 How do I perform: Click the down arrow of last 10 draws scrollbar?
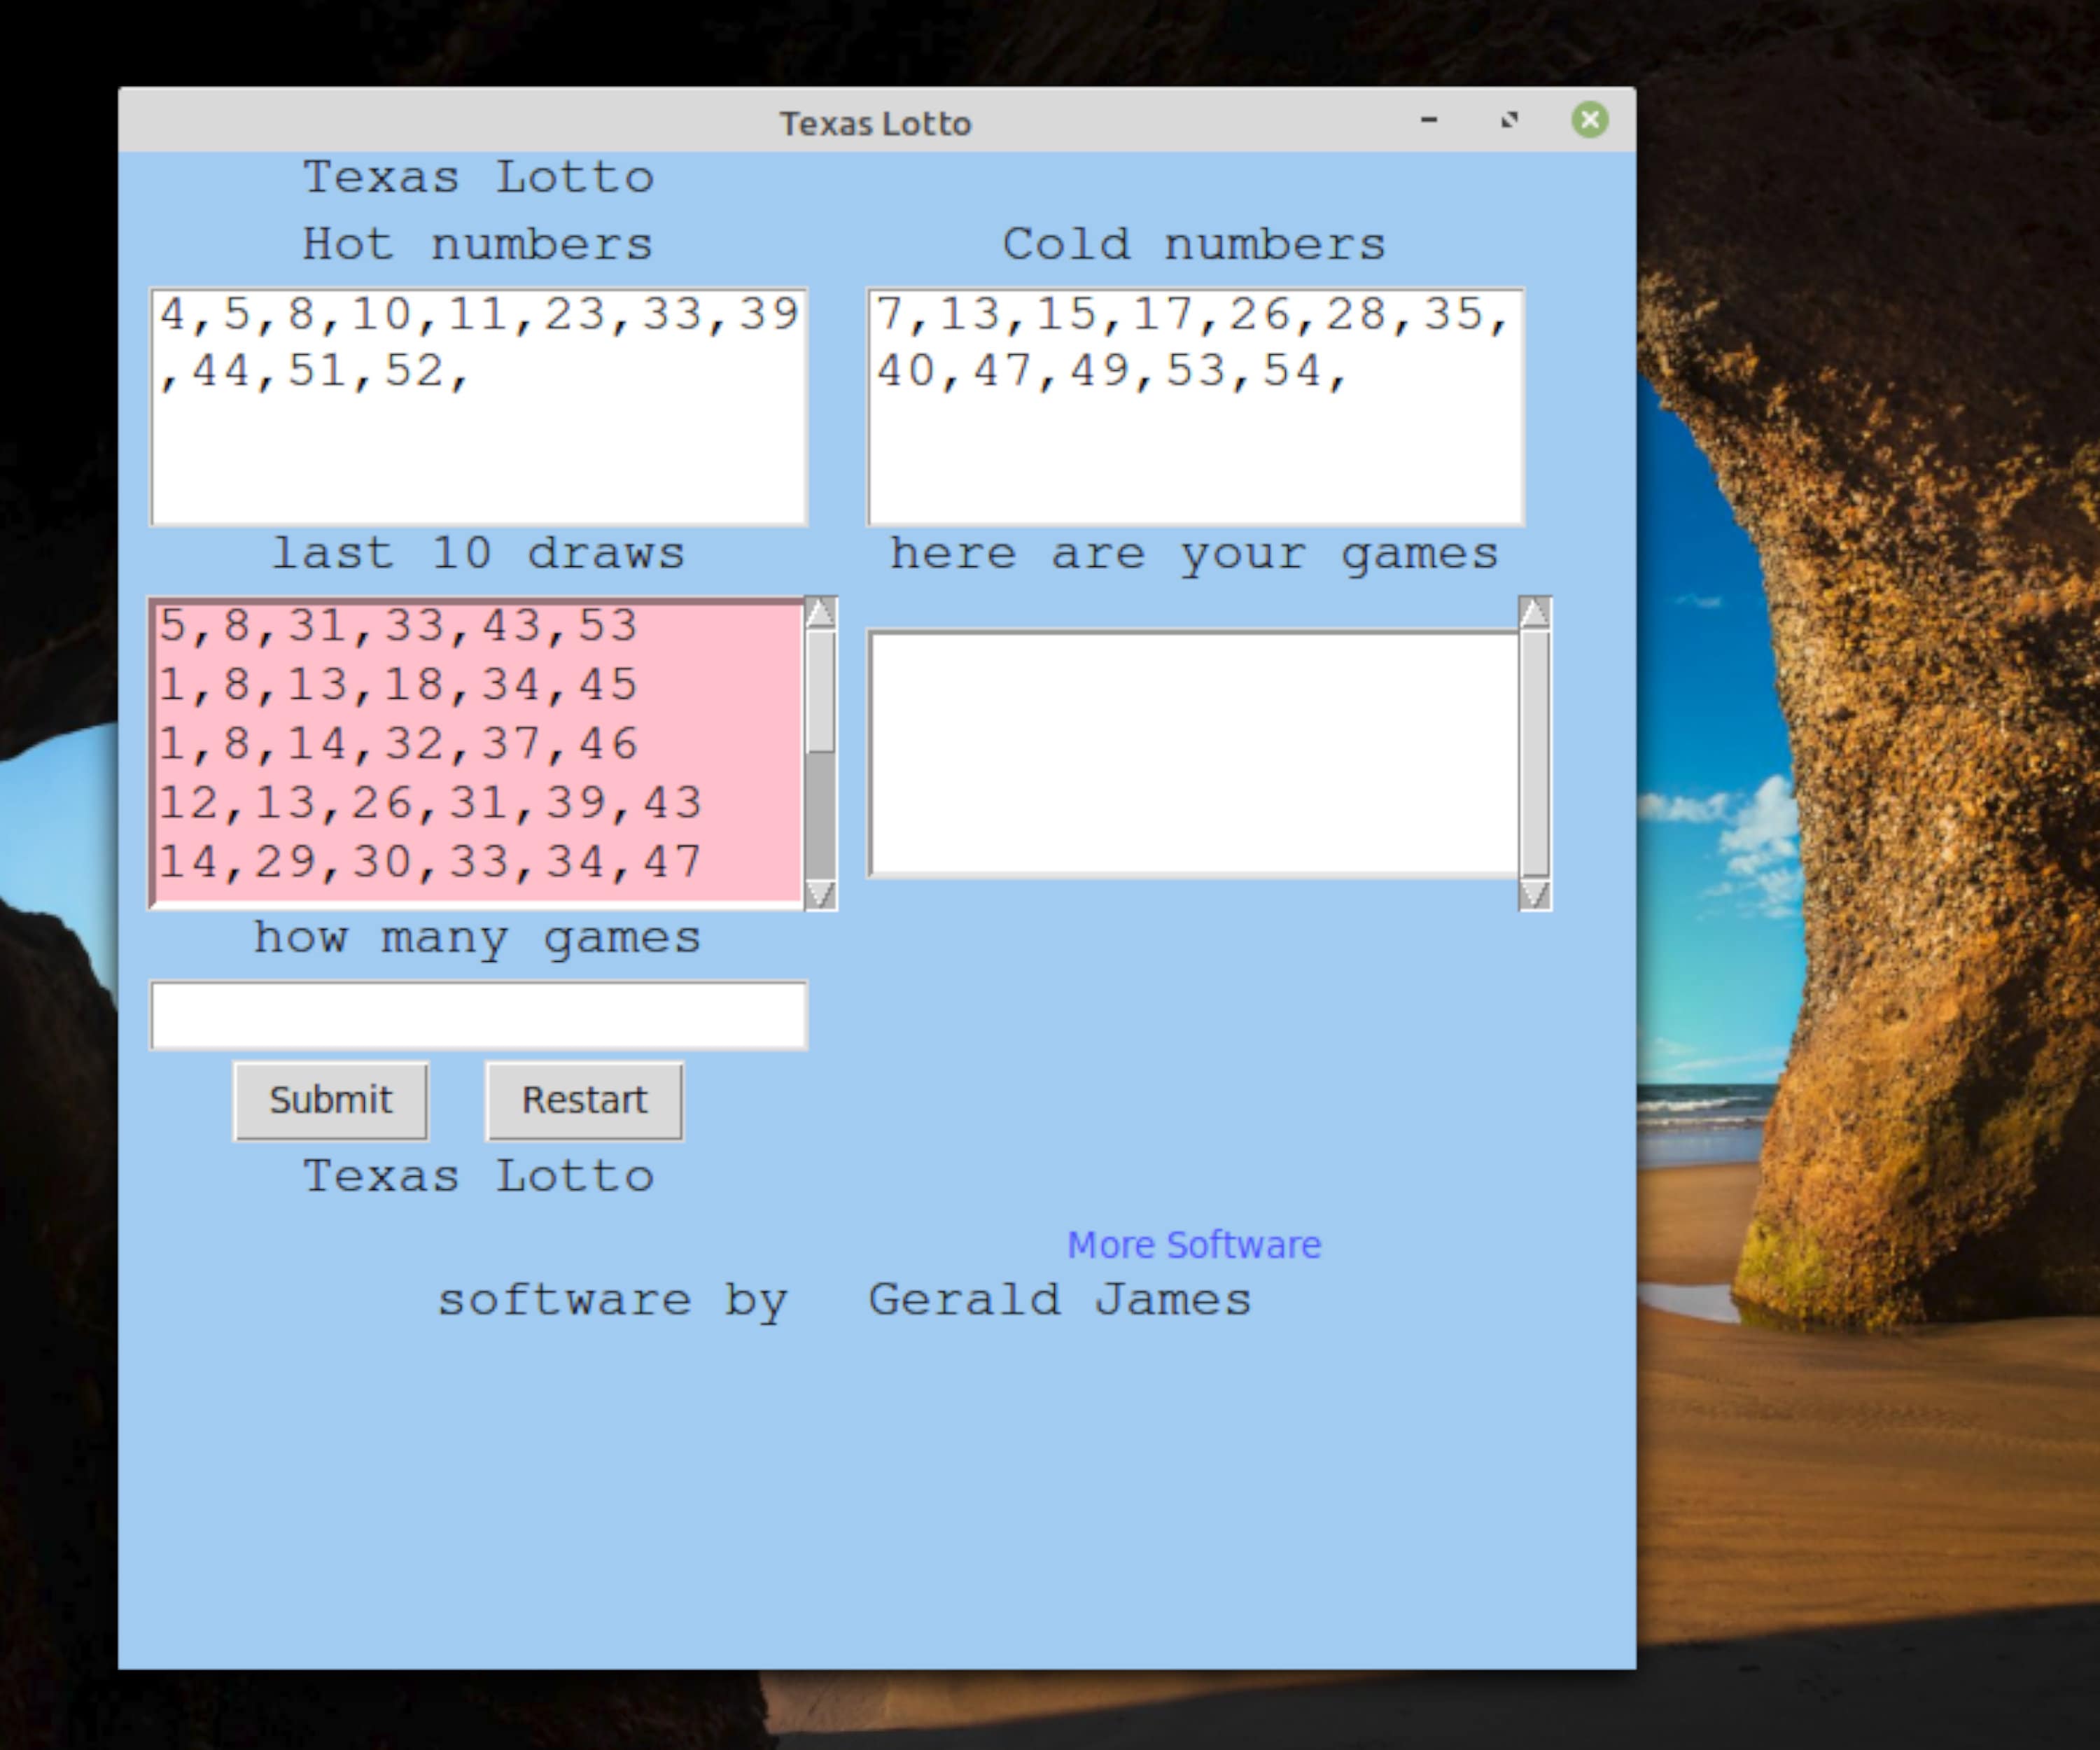click(821, 894)
